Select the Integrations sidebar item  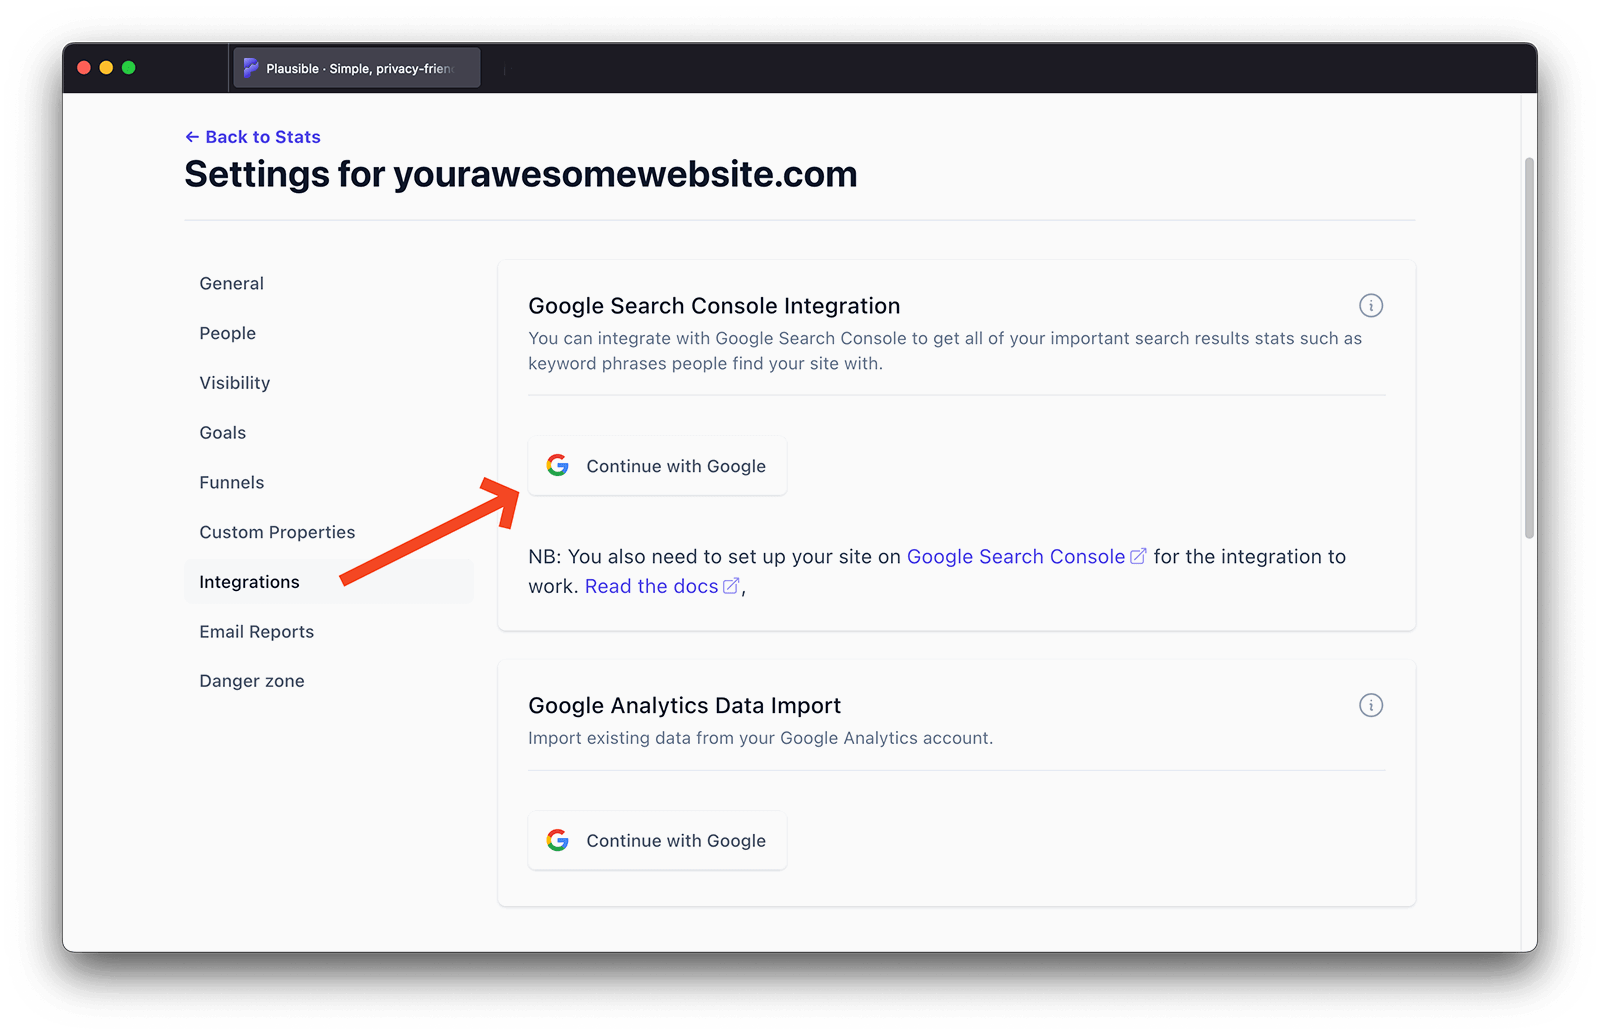coord(249,582)
